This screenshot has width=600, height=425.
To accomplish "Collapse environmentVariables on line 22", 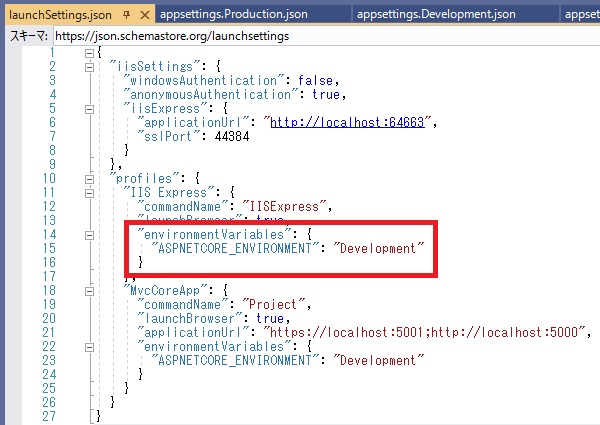I will [89, 347].
